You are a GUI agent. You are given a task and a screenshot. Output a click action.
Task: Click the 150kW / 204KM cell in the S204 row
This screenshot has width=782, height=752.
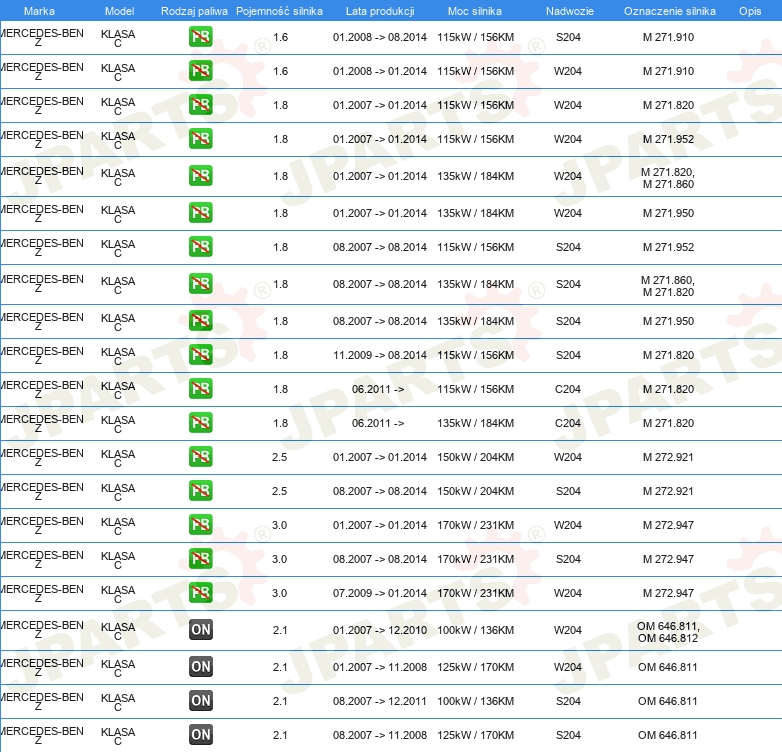[x=475, y=491]
